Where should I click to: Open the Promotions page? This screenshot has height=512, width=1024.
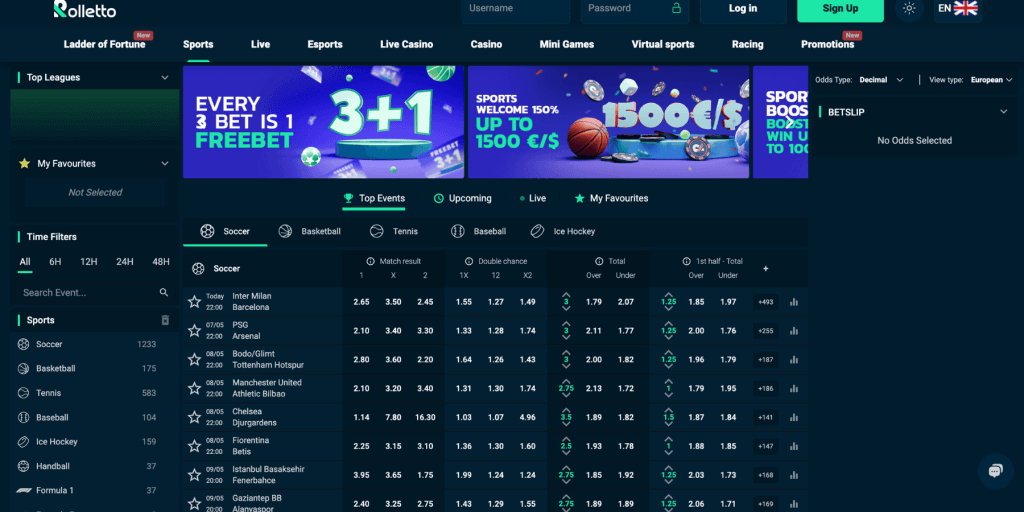[827, 44]
